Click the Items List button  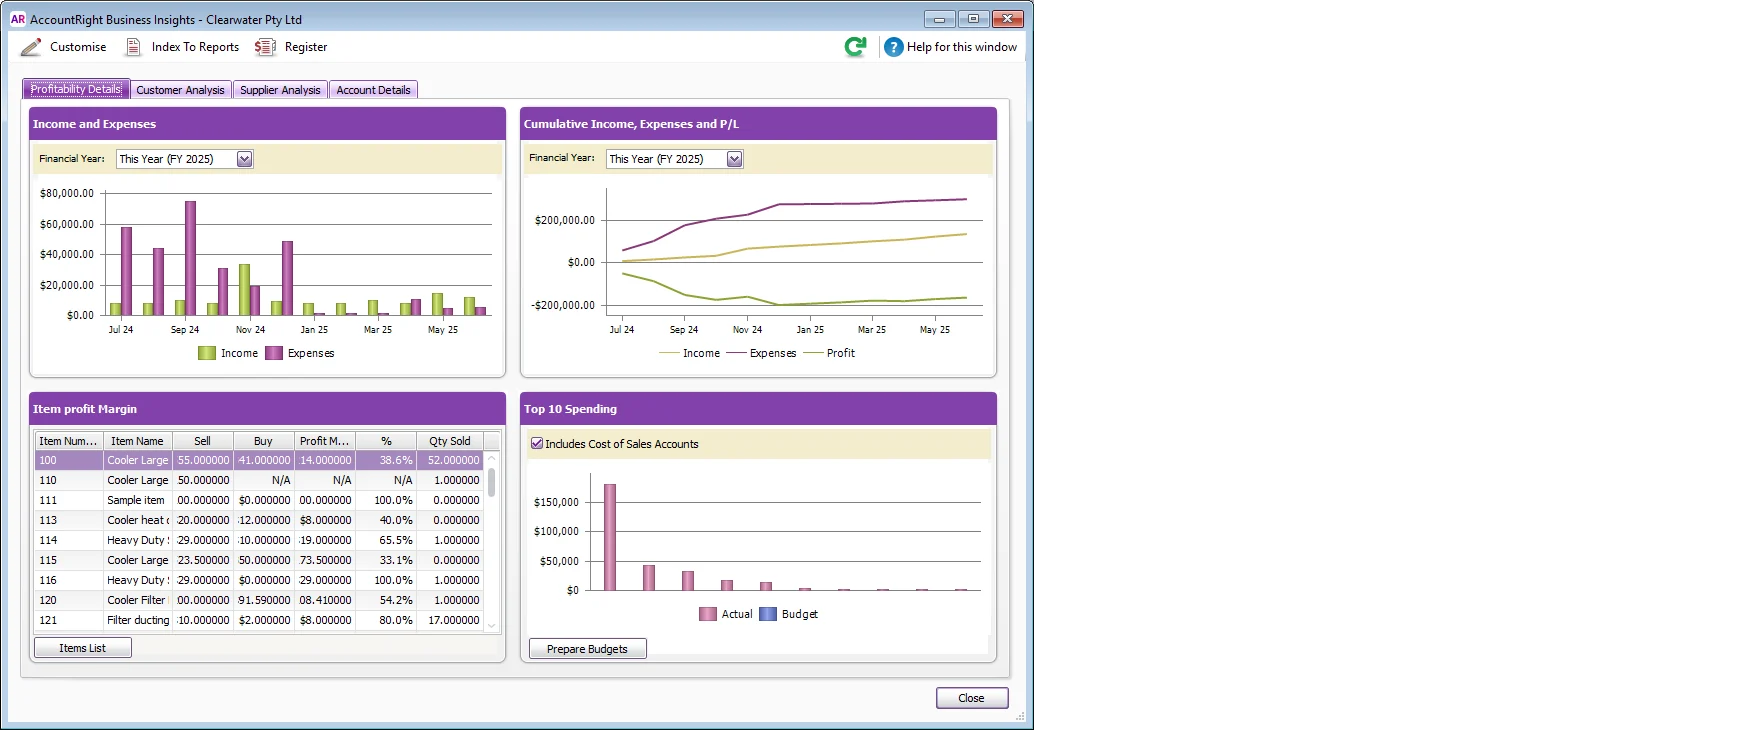click(x=83, y=648)
